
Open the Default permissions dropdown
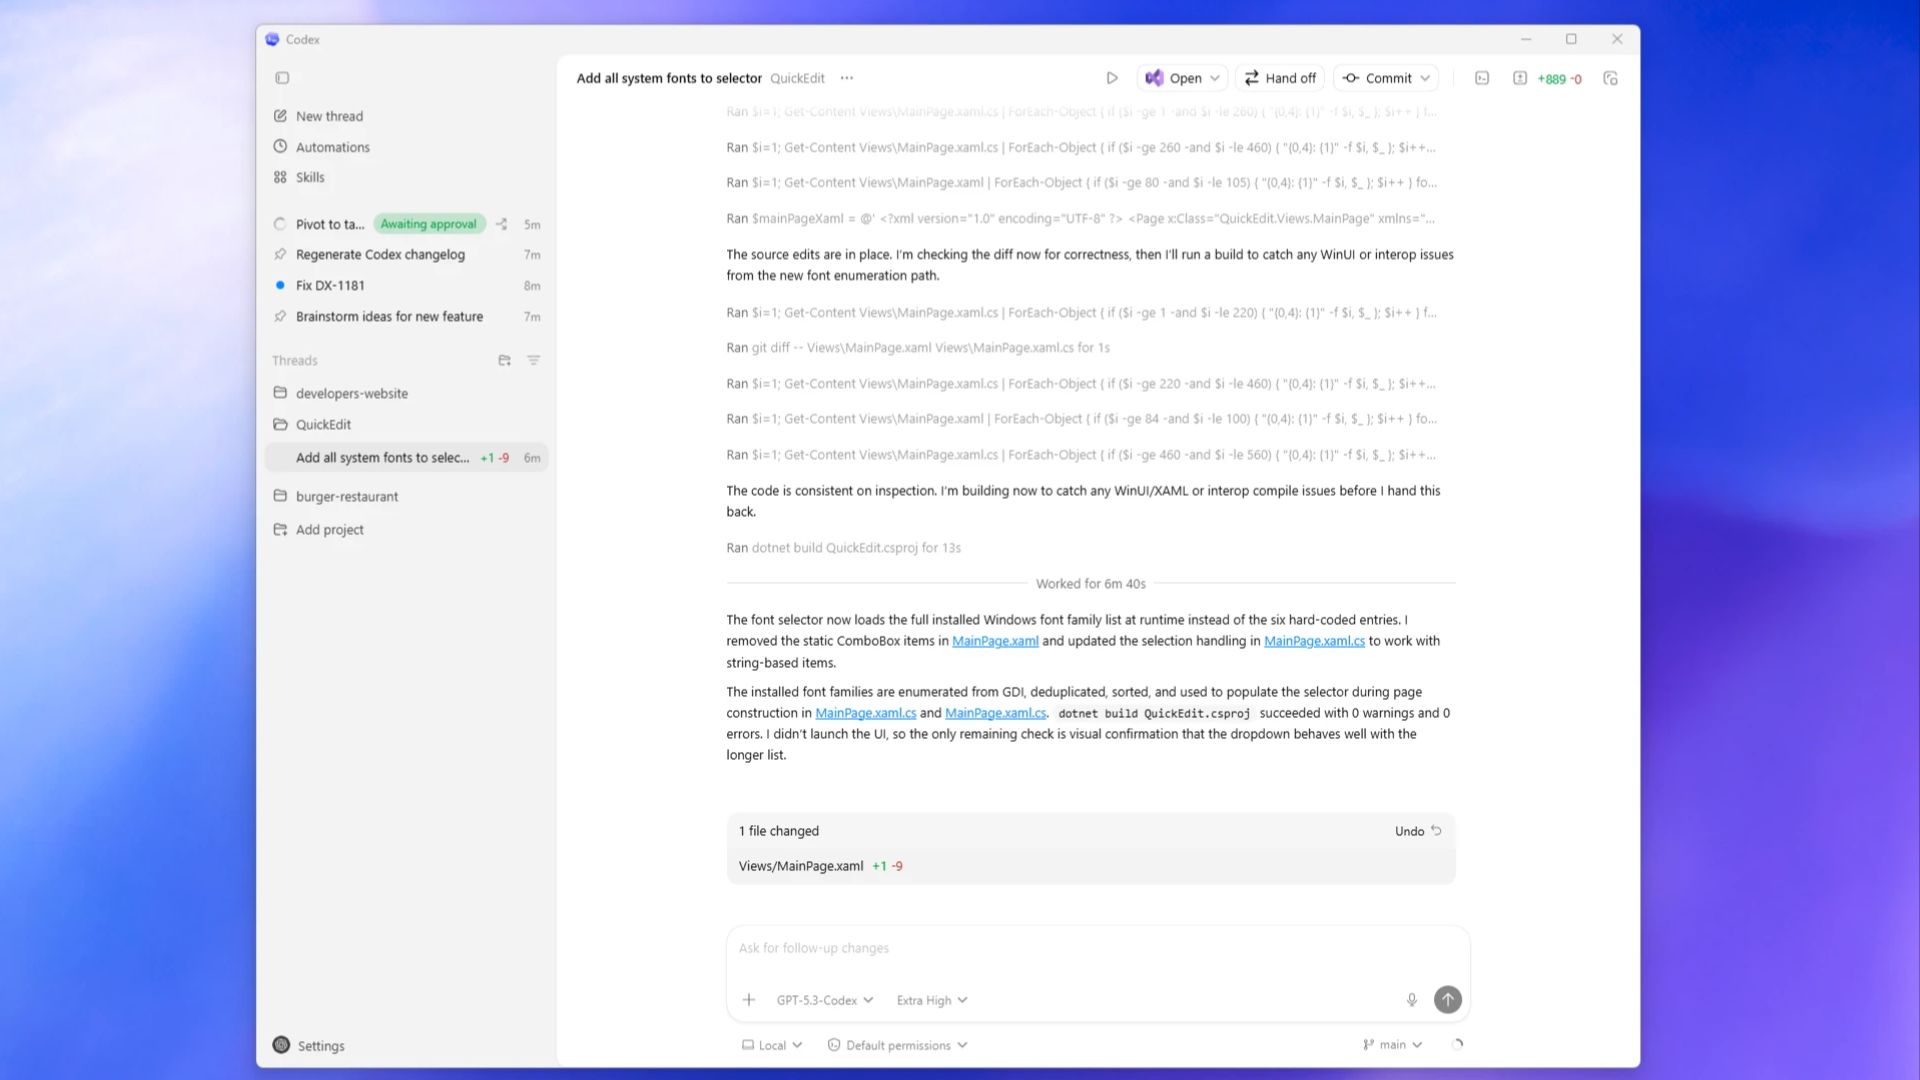(x=898, y=1045)
